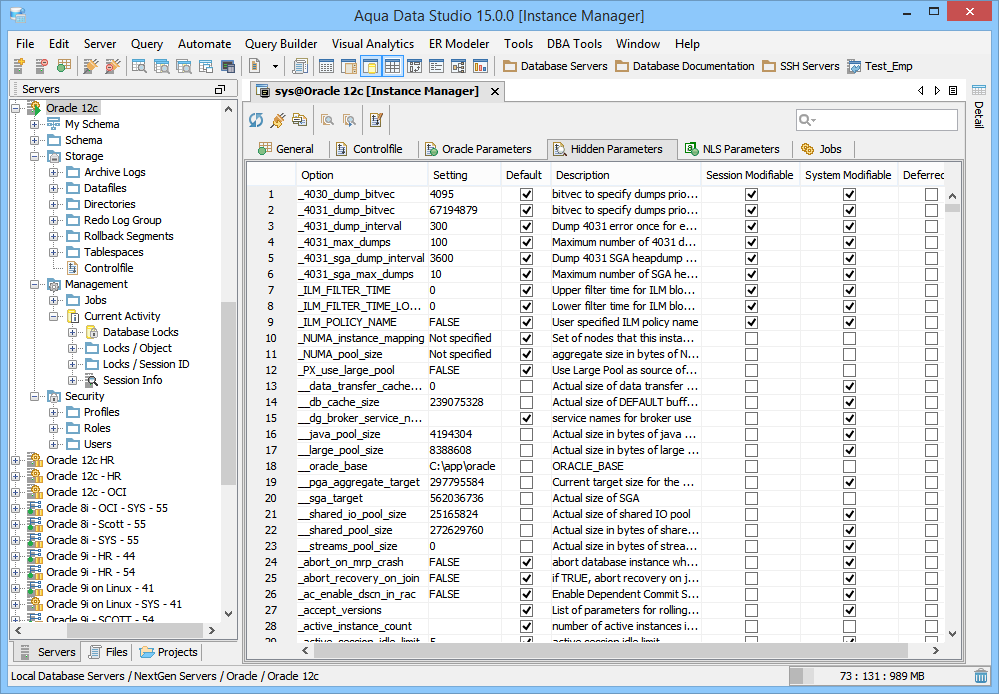Toggle Deferred checkbox for _4031_dump_interval
Image resolution: width=999 pixels, height=694 pixels.
(x=931, y=226)
